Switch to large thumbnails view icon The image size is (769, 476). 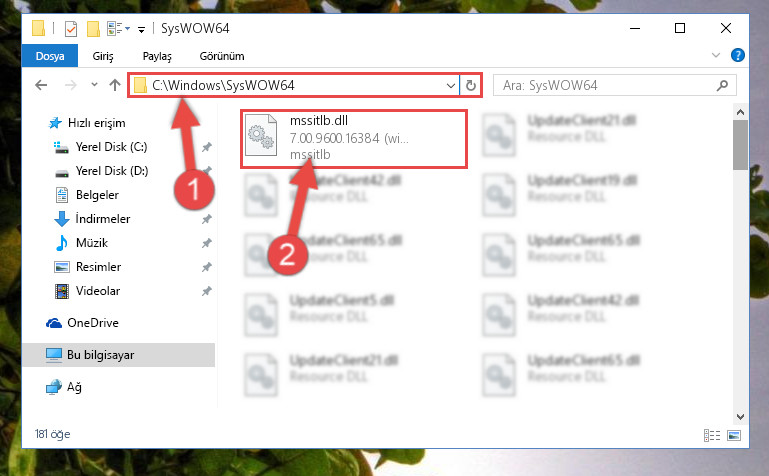(x=734, y=435)
